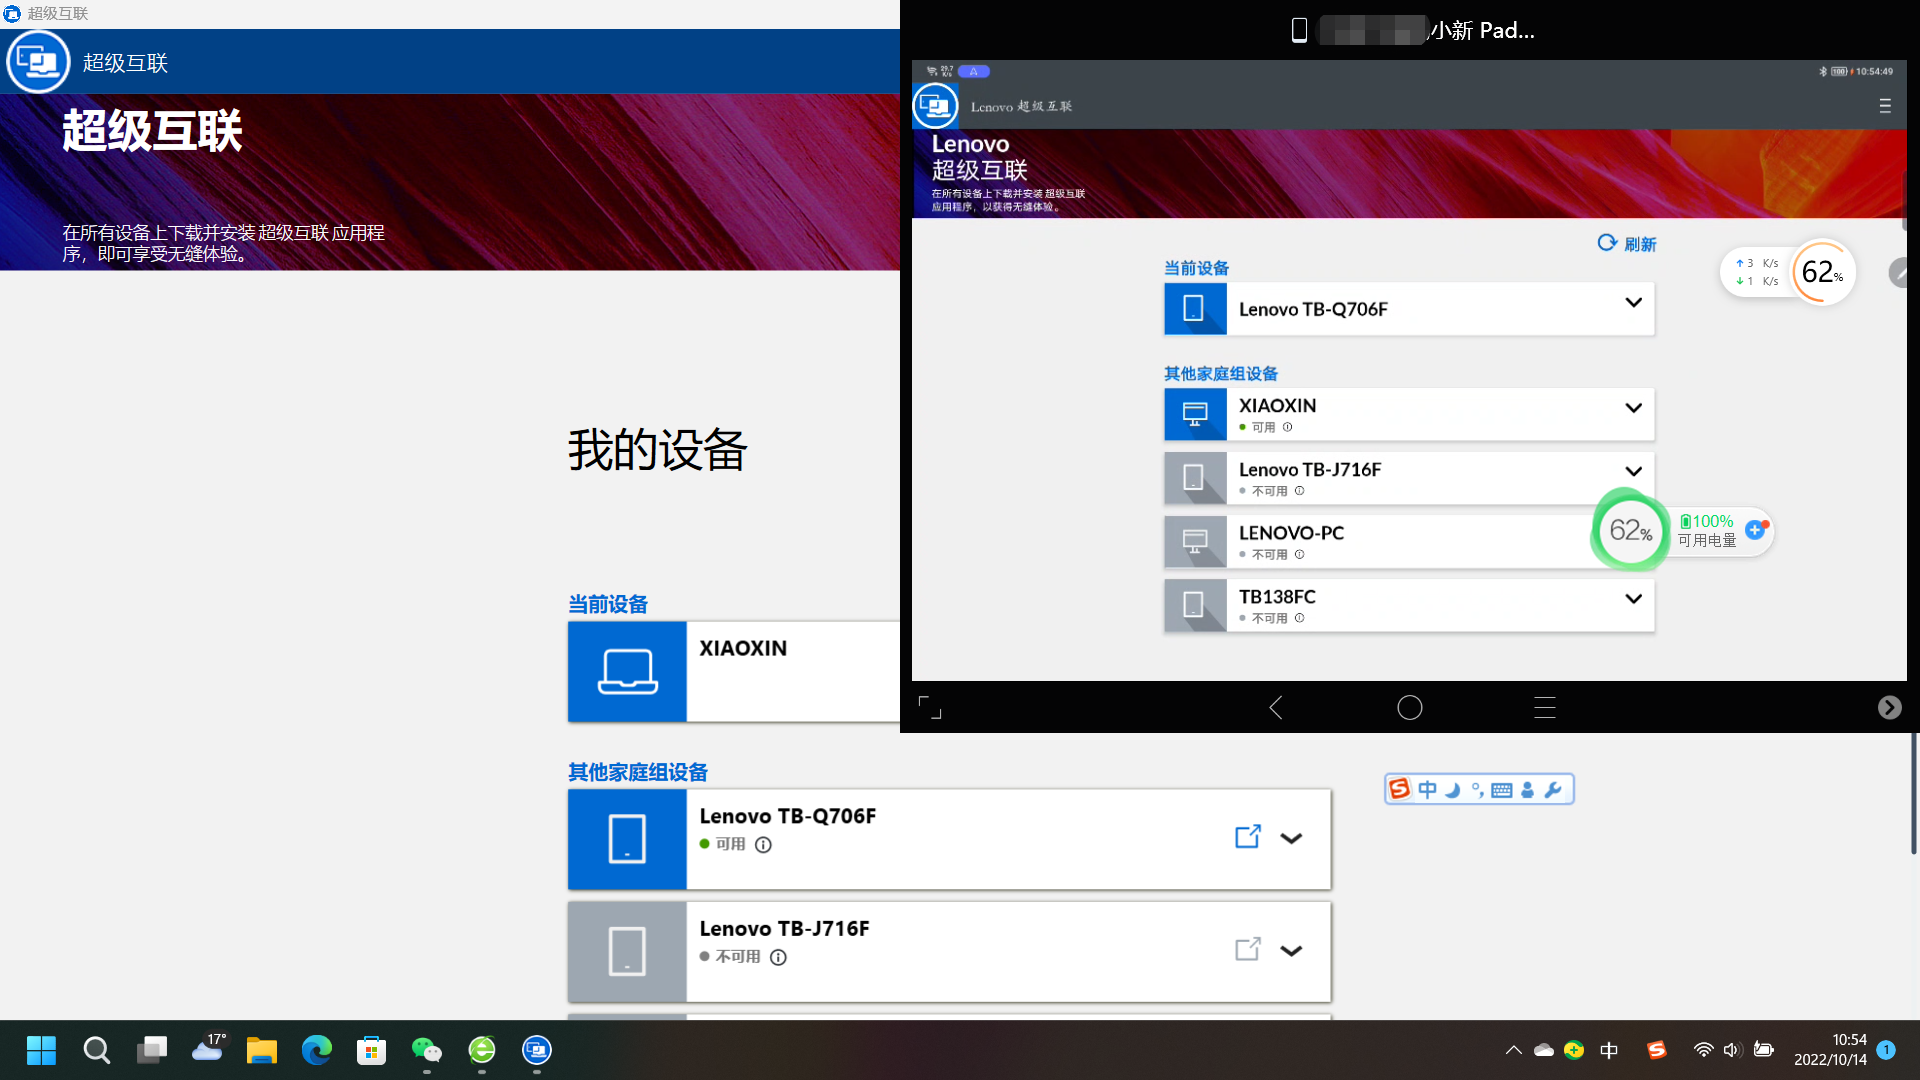Tap the tablet back navigation arrow
Viewport: 1920px width, 1080px height.
pyautogui.click(x=1275, y=708)
